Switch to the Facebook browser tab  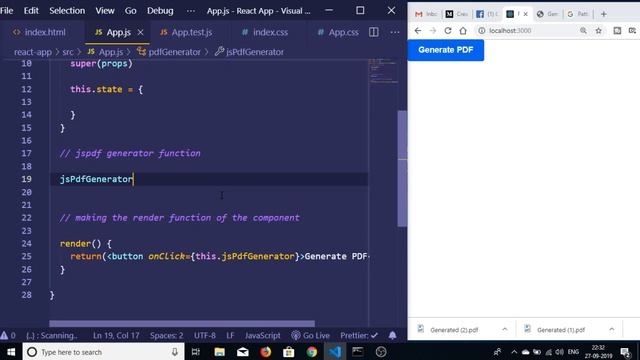pyautogui.click(x=487, y=14)
